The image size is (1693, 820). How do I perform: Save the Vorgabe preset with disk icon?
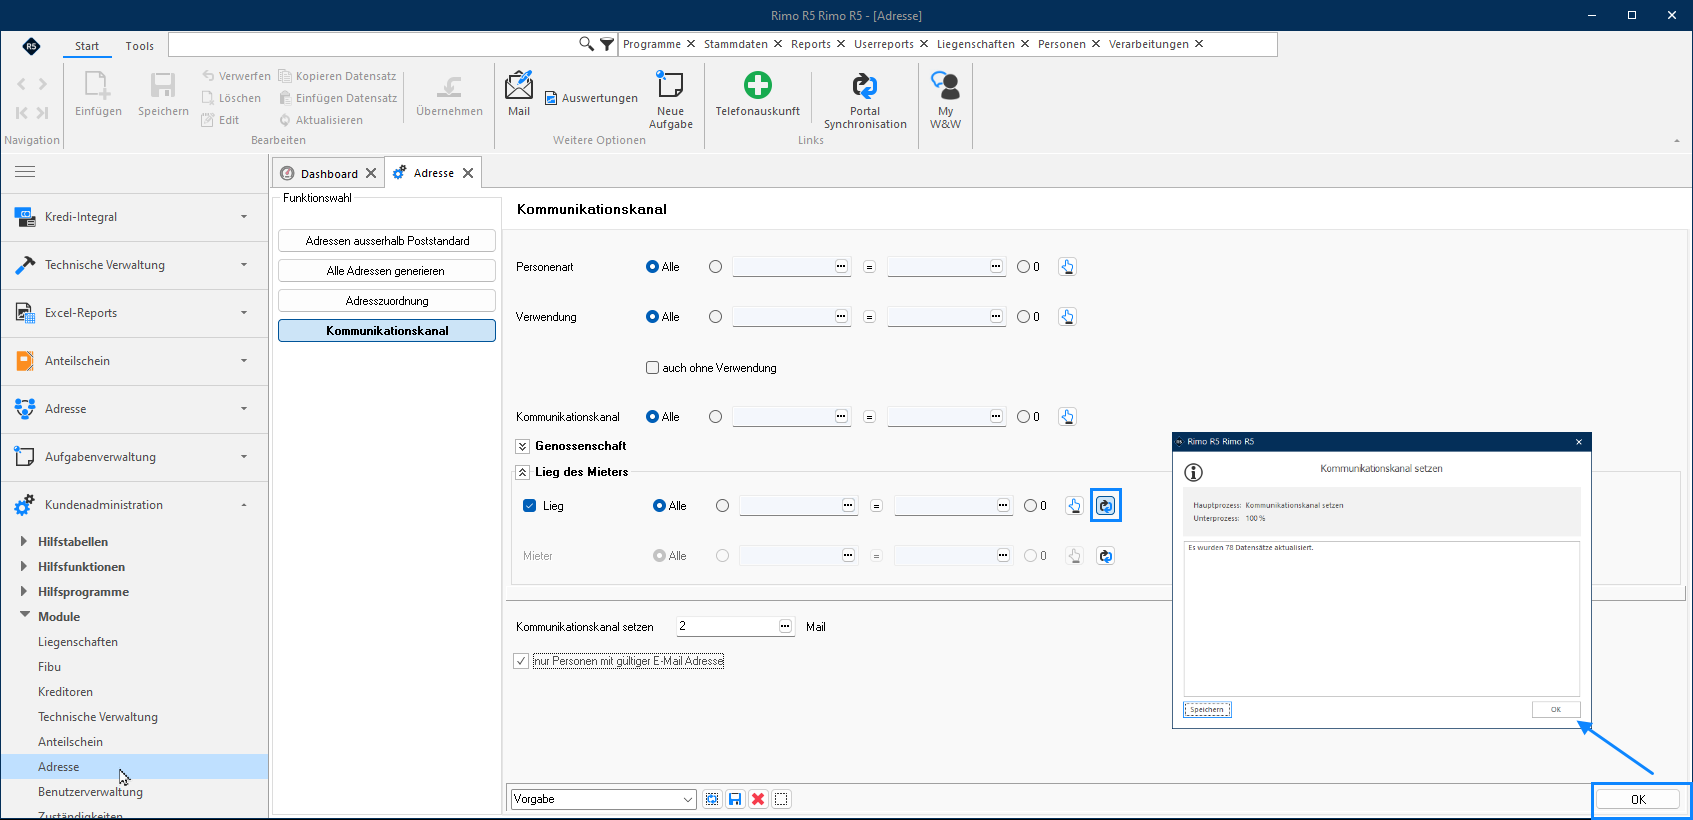point(735,799)
